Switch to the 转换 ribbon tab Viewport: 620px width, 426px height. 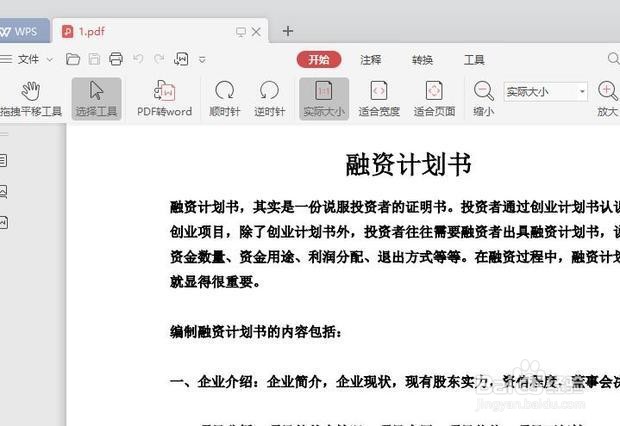[422, 60]
